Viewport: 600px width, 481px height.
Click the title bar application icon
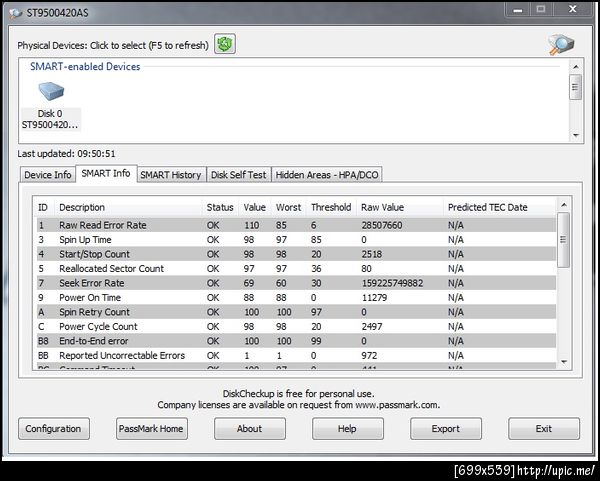point(16,13)
